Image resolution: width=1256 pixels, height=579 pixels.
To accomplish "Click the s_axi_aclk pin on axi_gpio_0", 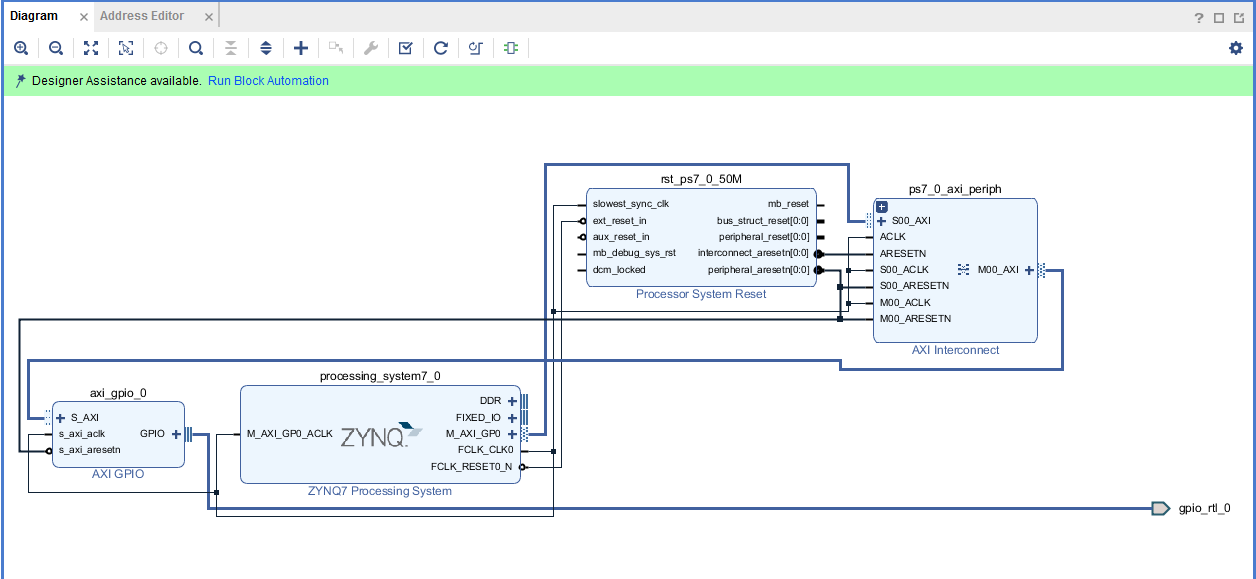I will (81, 434).
